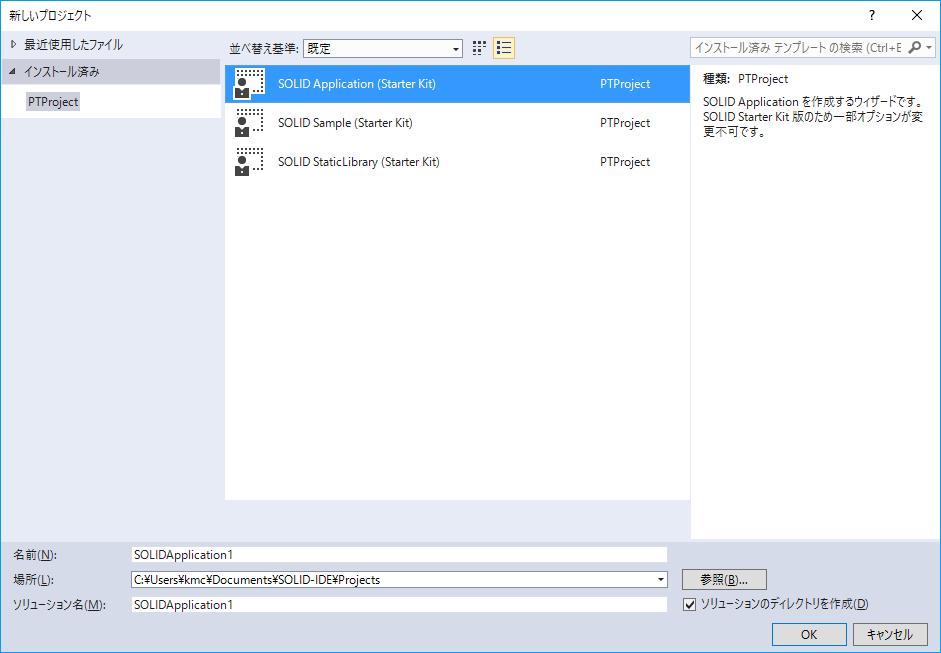Open the location path dropdown
The height and width of the screenshot is (653, 941).
pyautogui.click(x=660, y=579)
